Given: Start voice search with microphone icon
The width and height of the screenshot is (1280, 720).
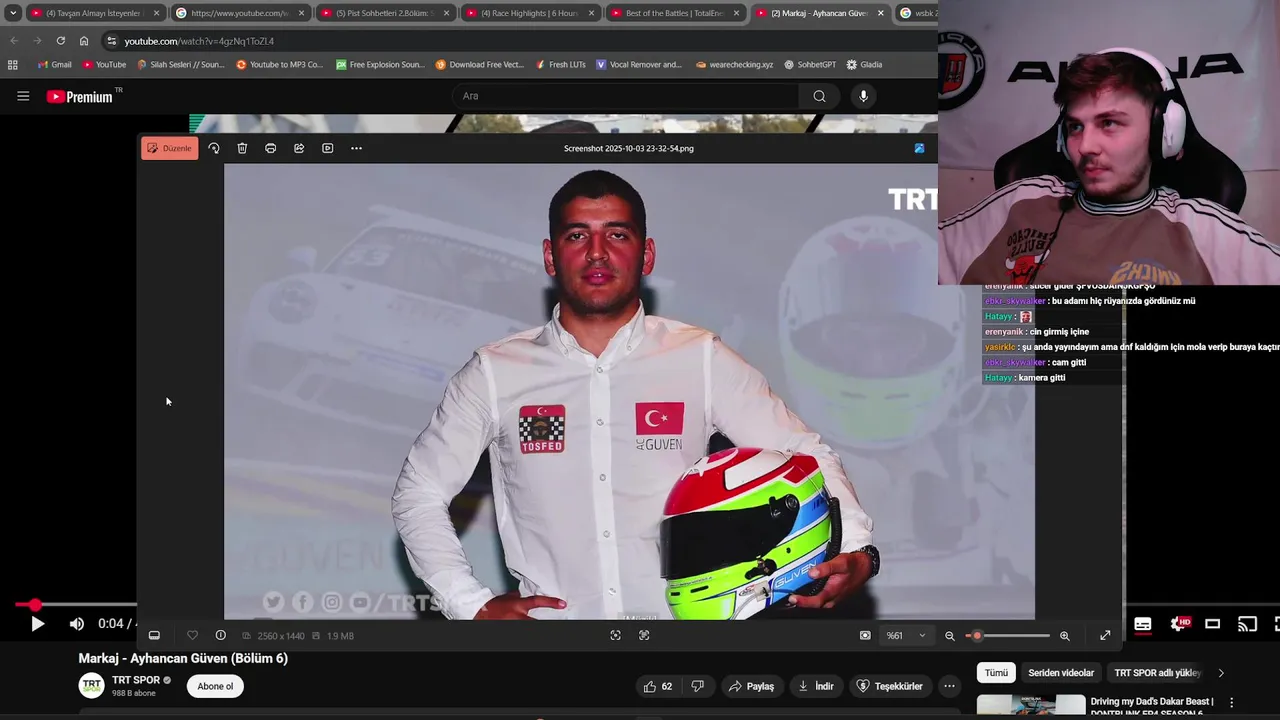Looking at the screenshot, I should (864, 96).
